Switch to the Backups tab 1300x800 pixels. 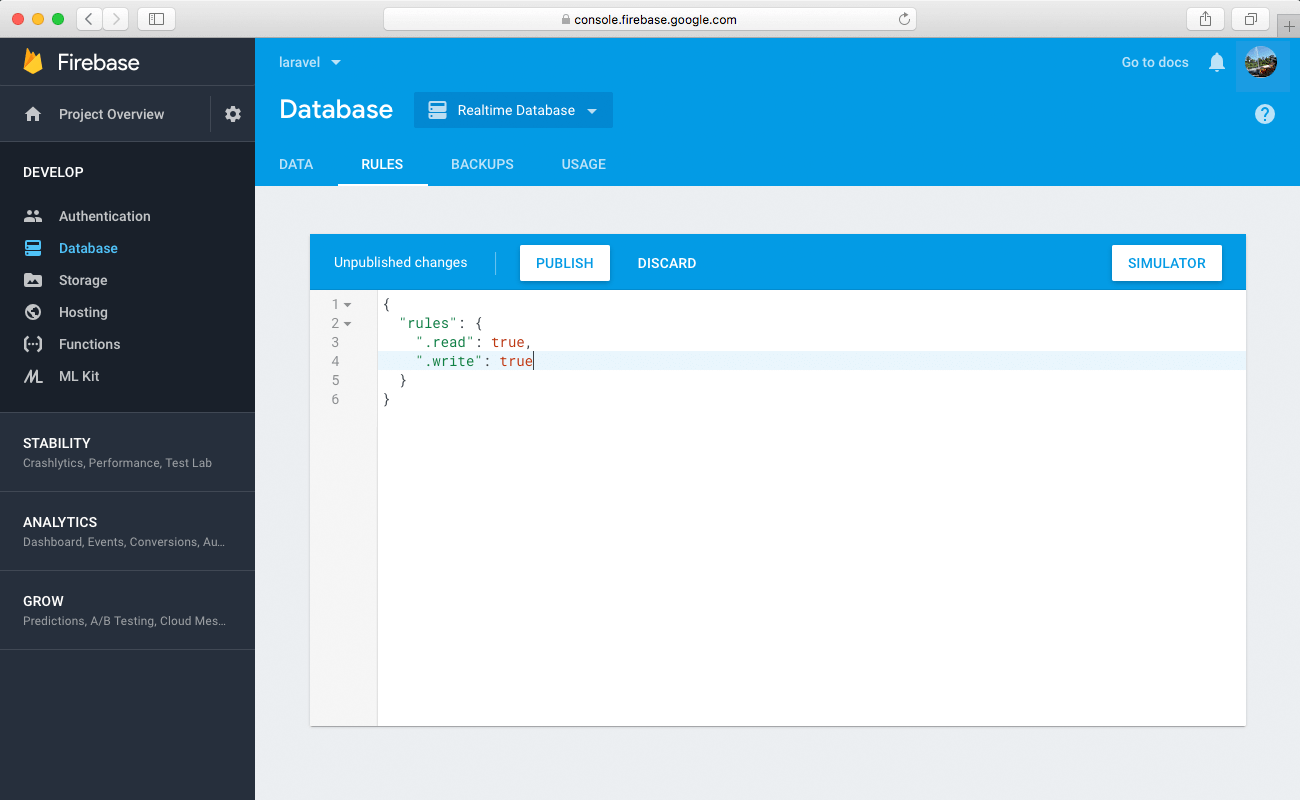click(482, 164)
